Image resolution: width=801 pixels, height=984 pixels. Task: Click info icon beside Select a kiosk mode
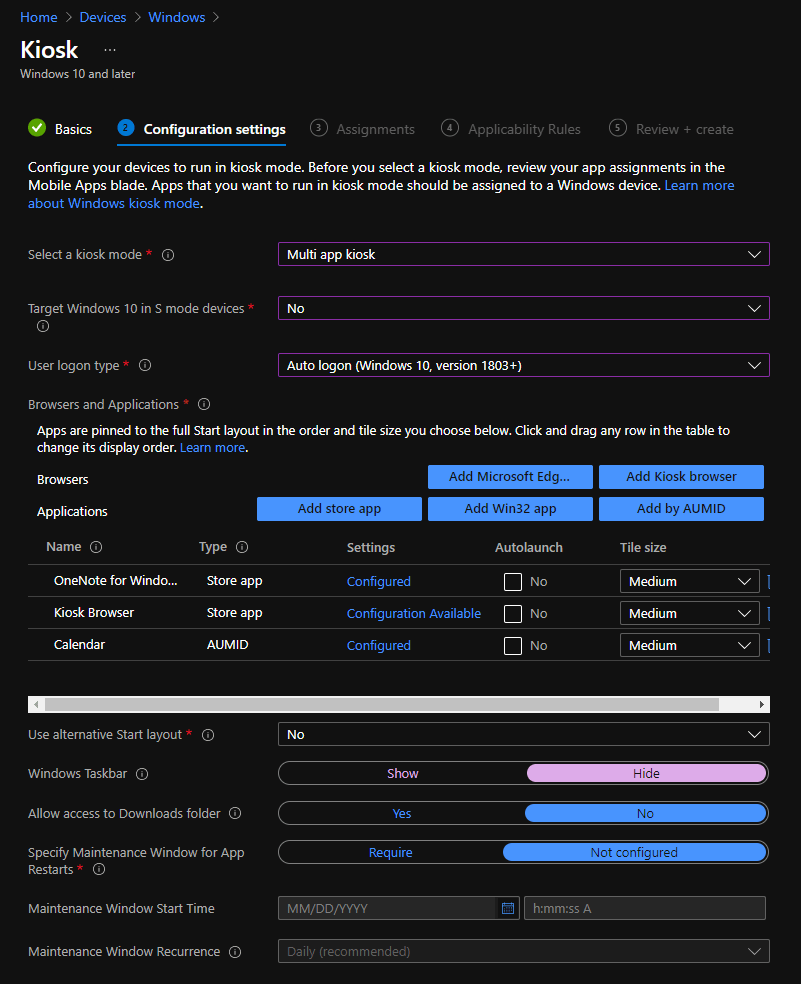[x=168, y=255]
